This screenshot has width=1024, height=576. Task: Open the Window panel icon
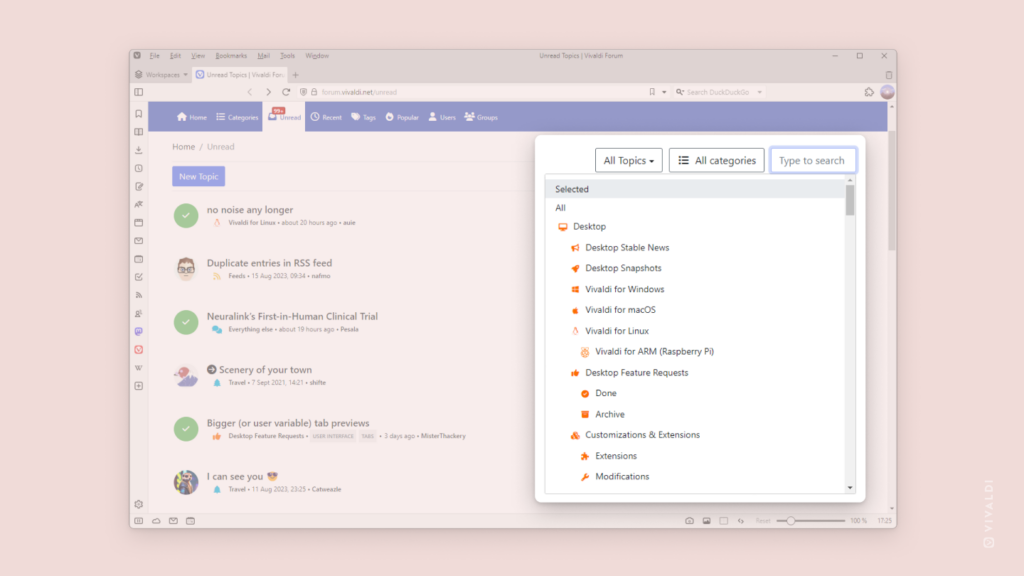point(138,223)
